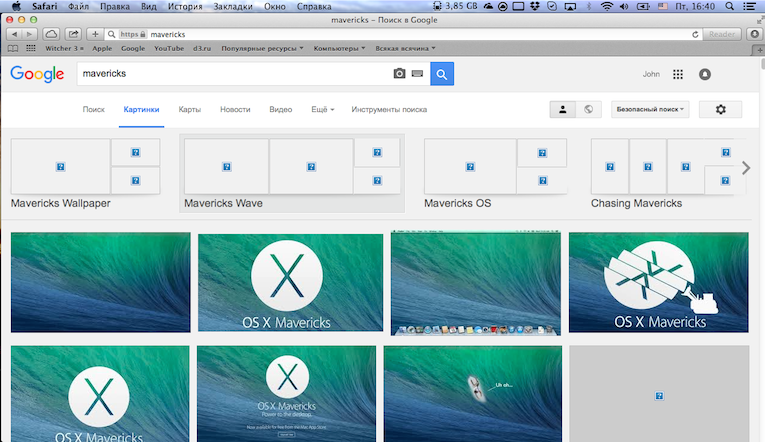This screenshot has width=765, height=442.
Task: Open the Safari application menu
Action: pos(44,6)
